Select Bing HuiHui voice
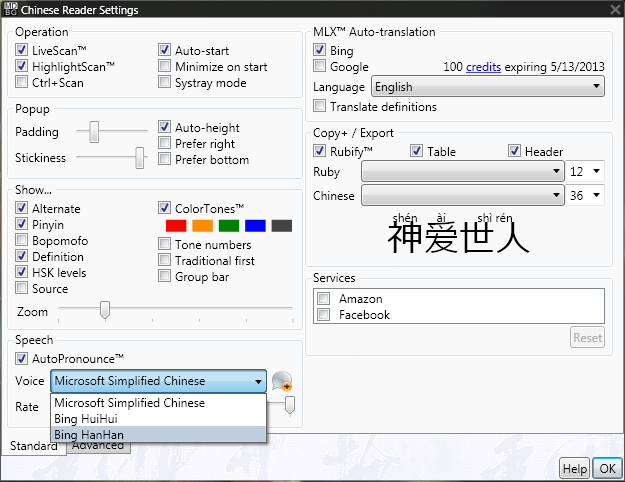Screen dimensions: 625x482 (x=159, y=419)
